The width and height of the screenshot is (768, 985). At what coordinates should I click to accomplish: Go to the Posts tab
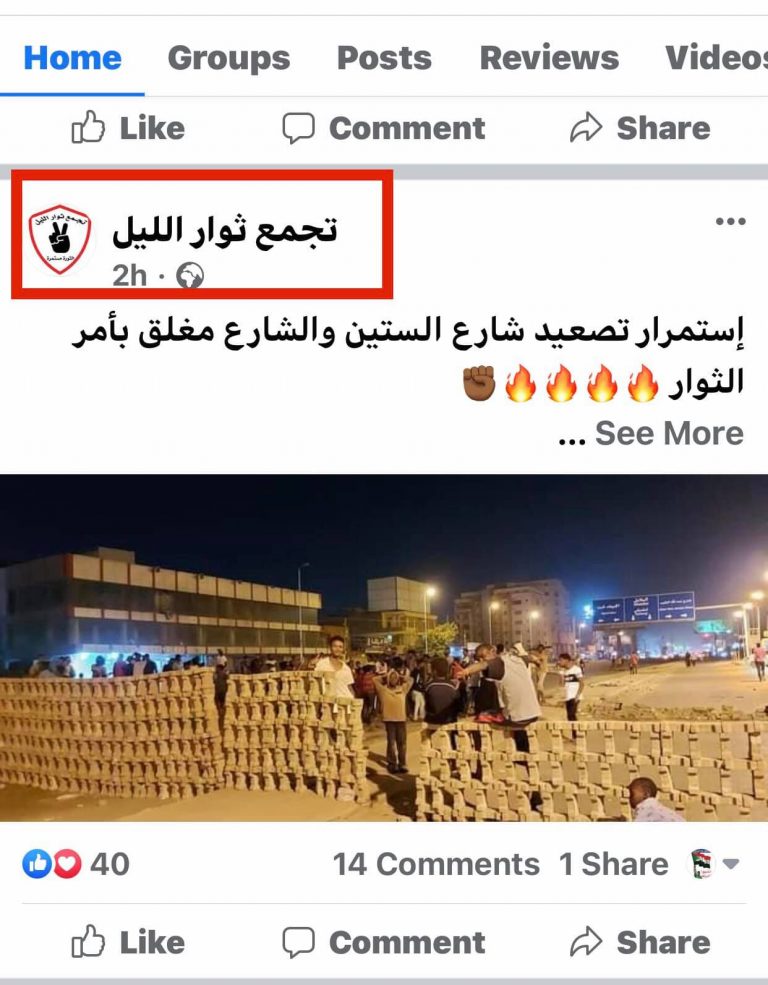(384, 58)
